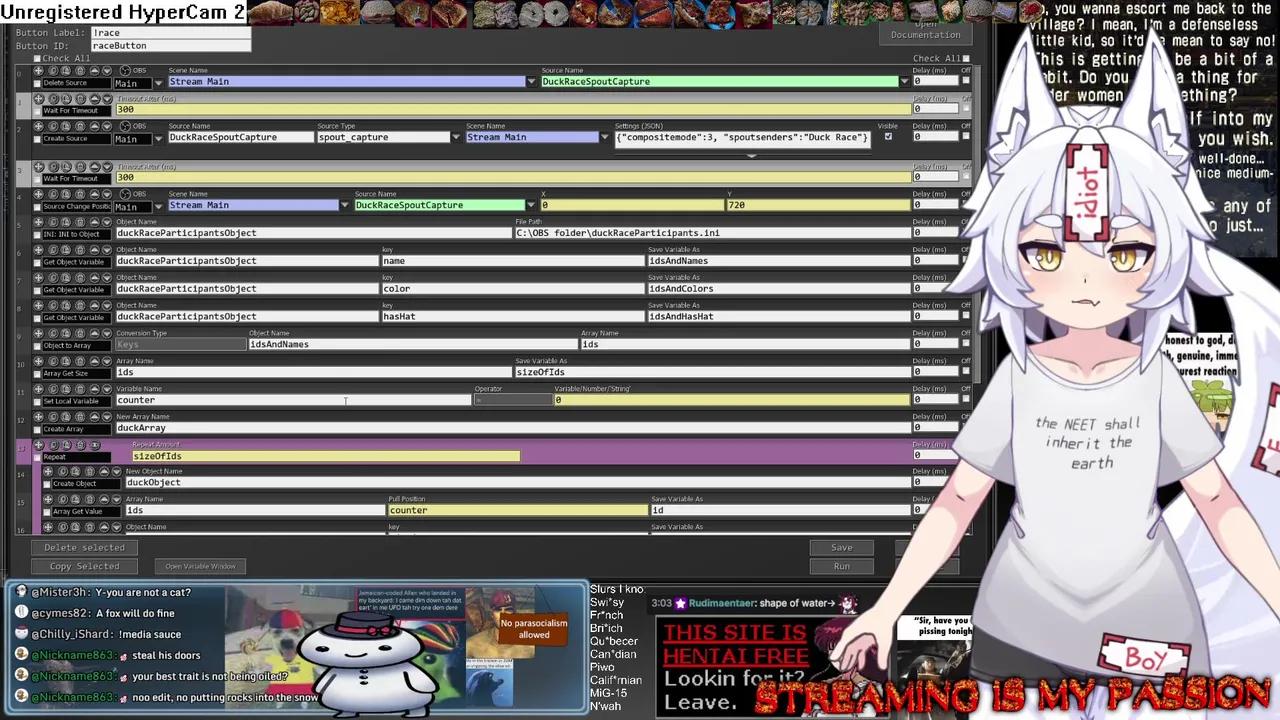Select the Object to Array row checkbox
This screenshot has height=720, width=1280.
click(37, 345)
